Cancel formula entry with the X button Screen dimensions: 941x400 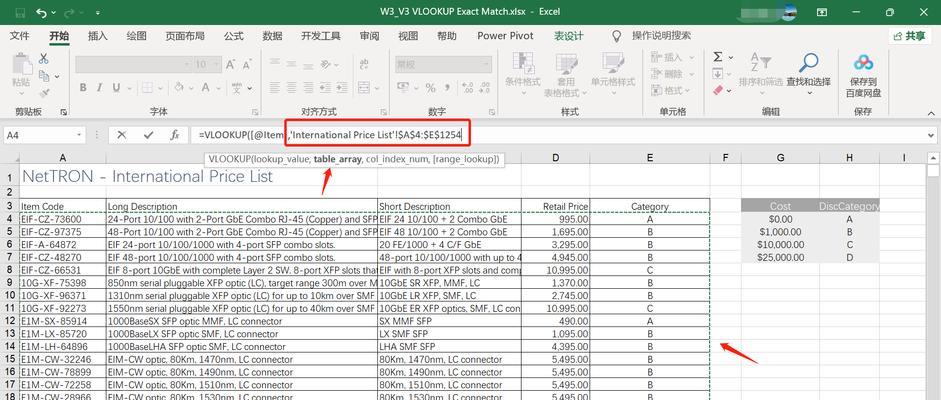tap(122, 136)
